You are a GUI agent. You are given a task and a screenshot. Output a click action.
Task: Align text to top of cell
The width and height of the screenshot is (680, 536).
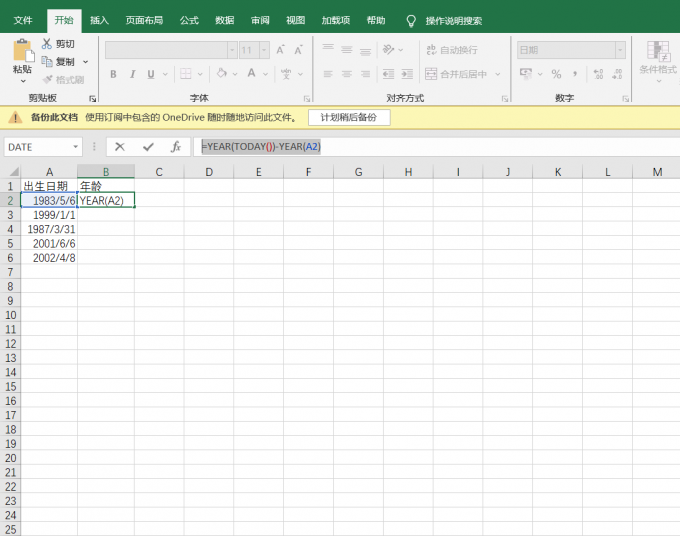[x=328, y=49]
